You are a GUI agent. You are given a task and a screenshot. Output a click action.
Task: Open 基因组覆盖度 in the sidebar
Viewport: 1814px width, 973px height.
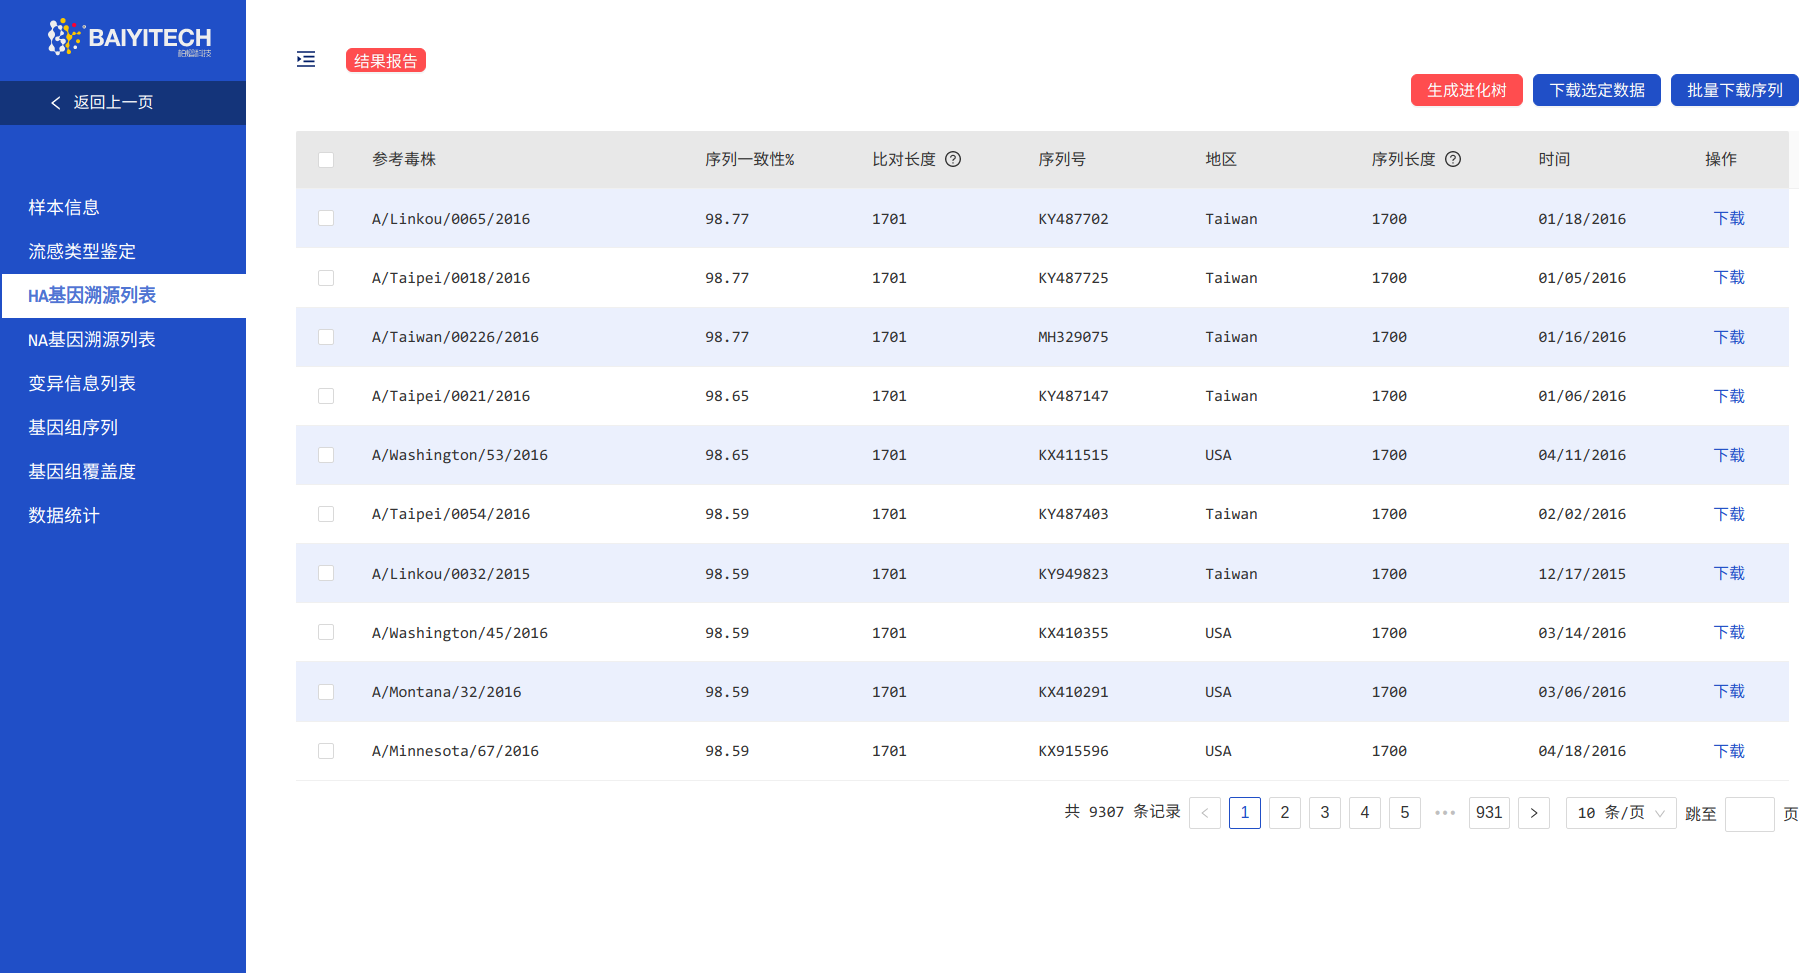pyautogui.click(x=123, y=471)
